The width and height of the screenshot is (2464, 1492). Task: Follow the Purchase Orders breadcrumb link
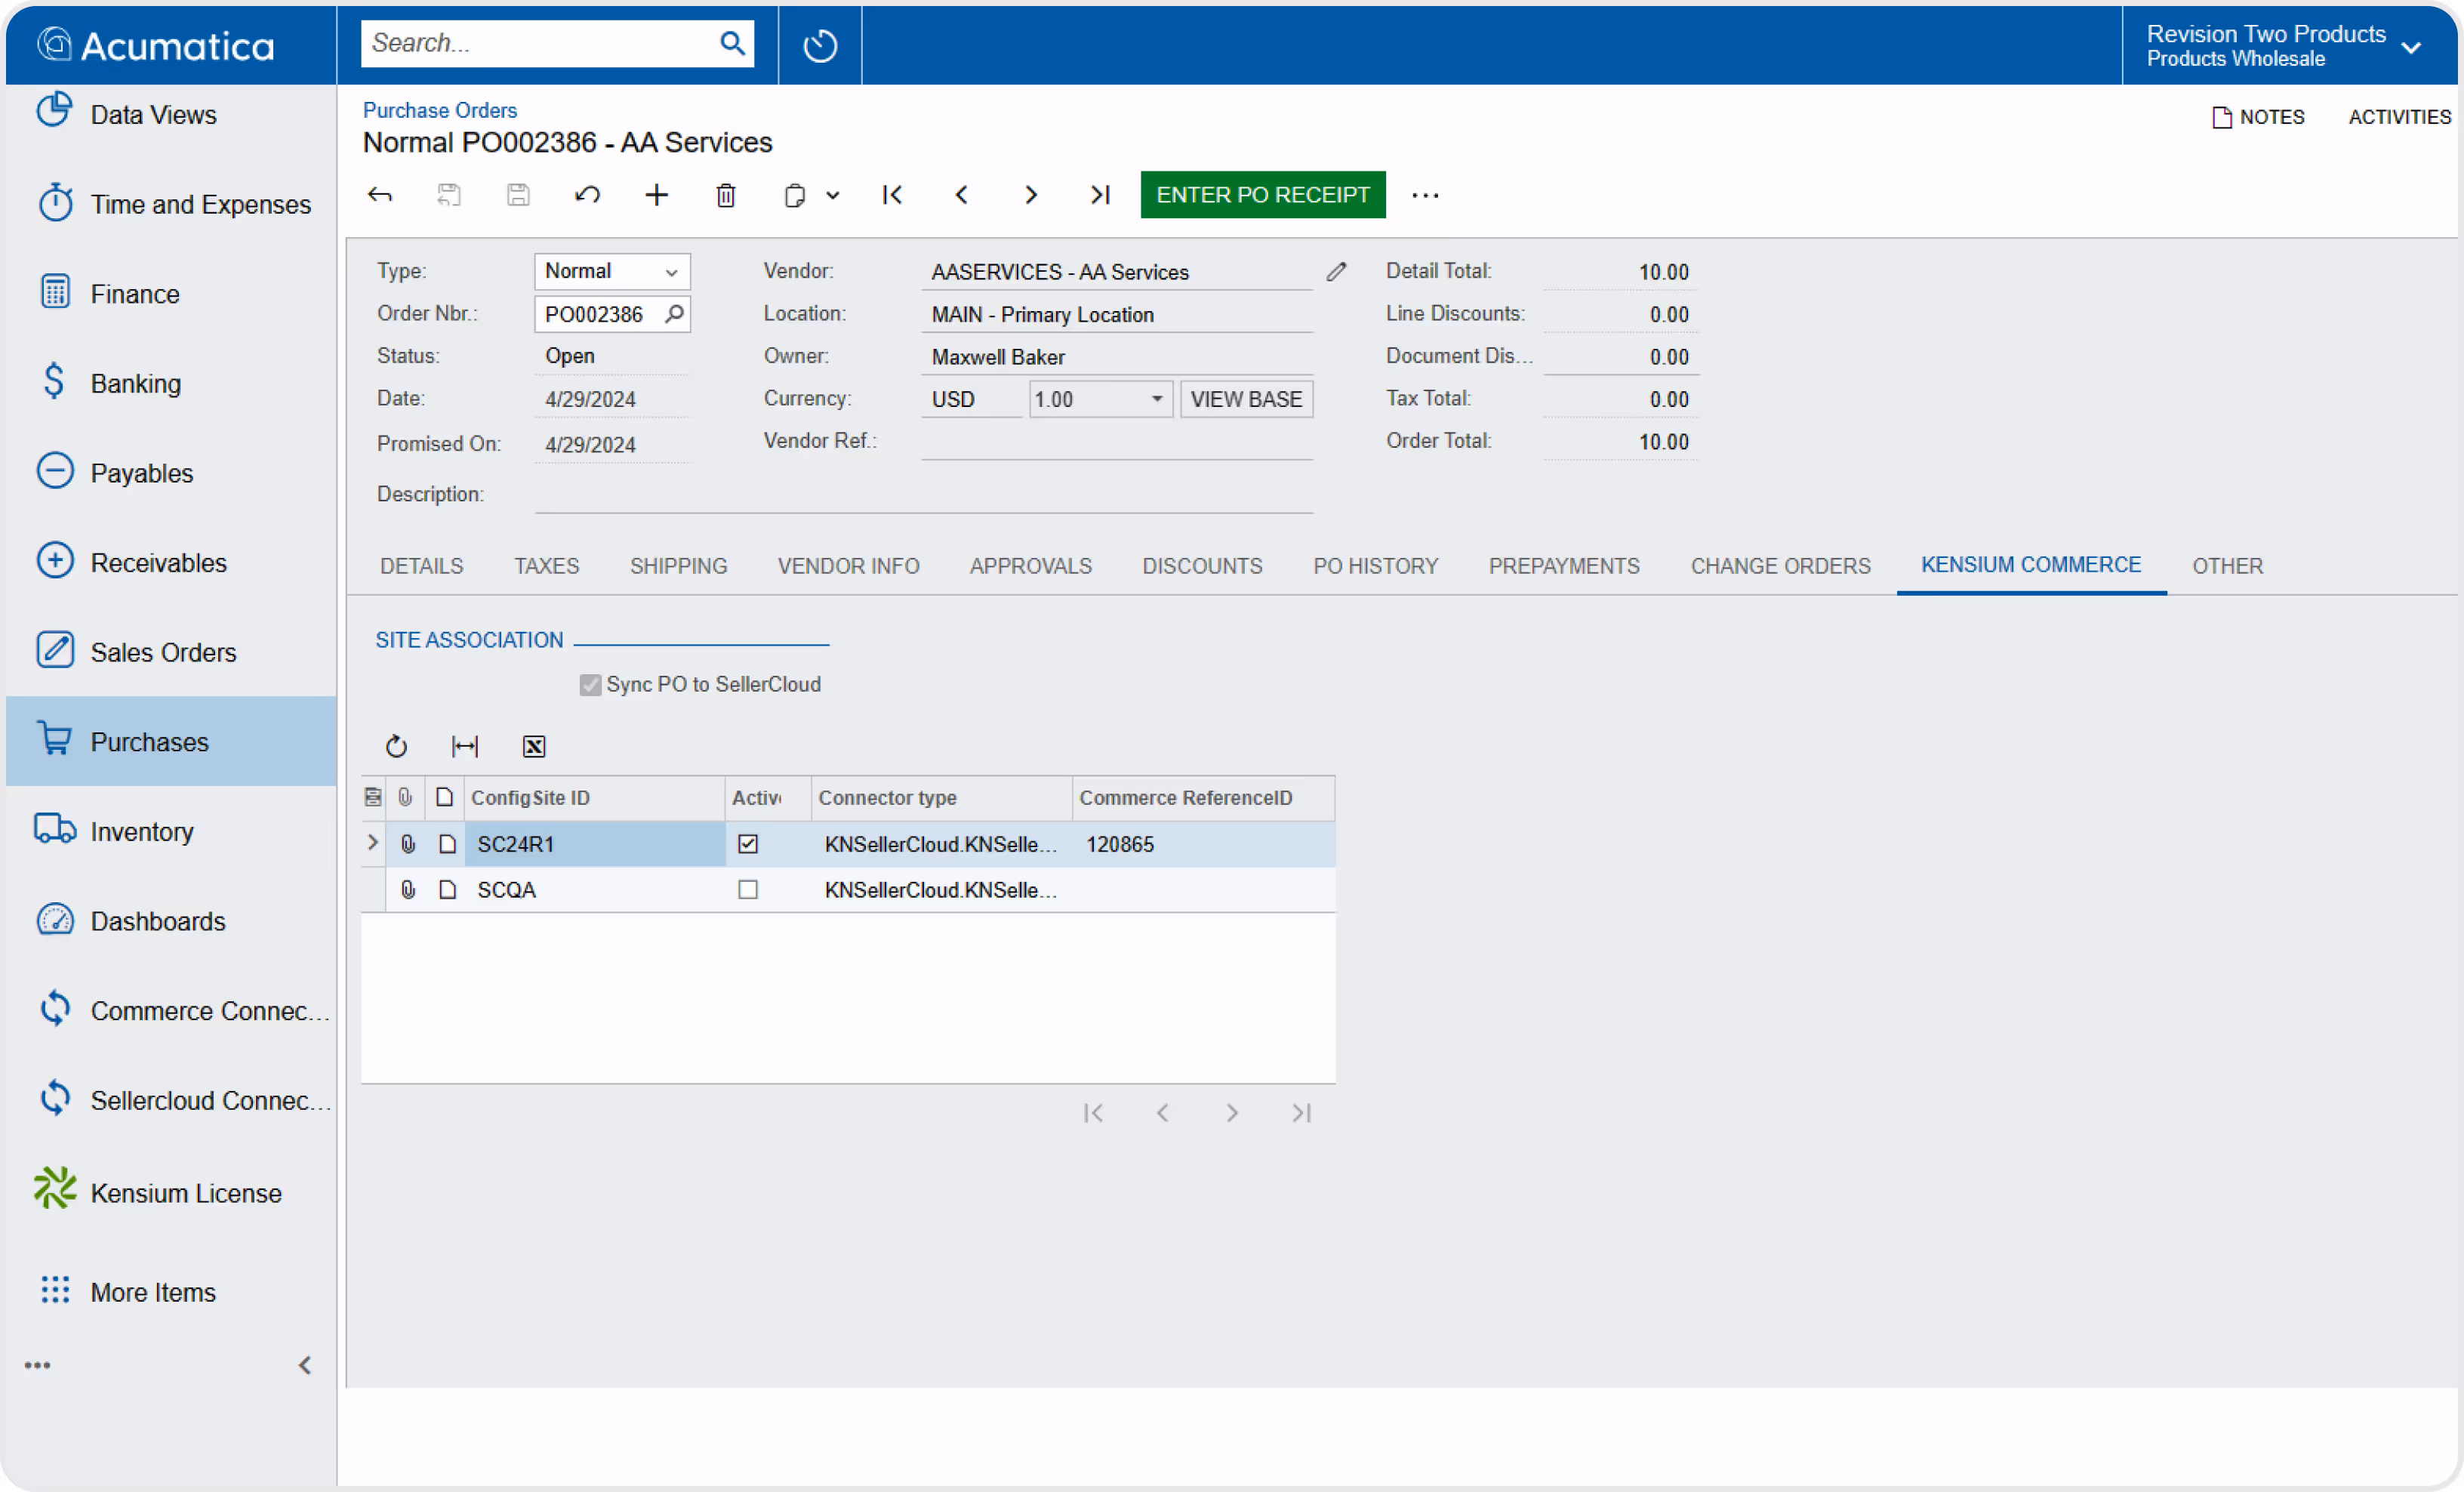click(440, 110)
